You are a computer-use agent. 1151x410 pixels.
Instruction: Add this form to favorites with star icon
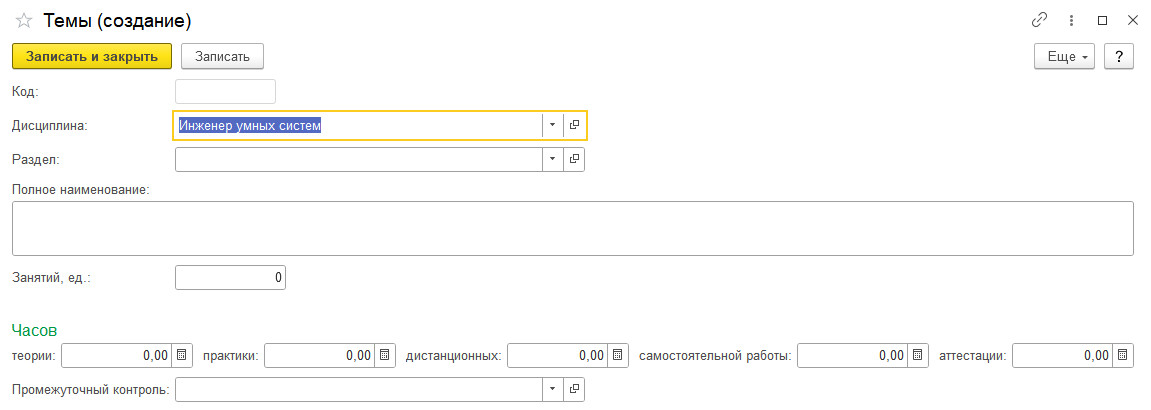(x=24, y=20)
